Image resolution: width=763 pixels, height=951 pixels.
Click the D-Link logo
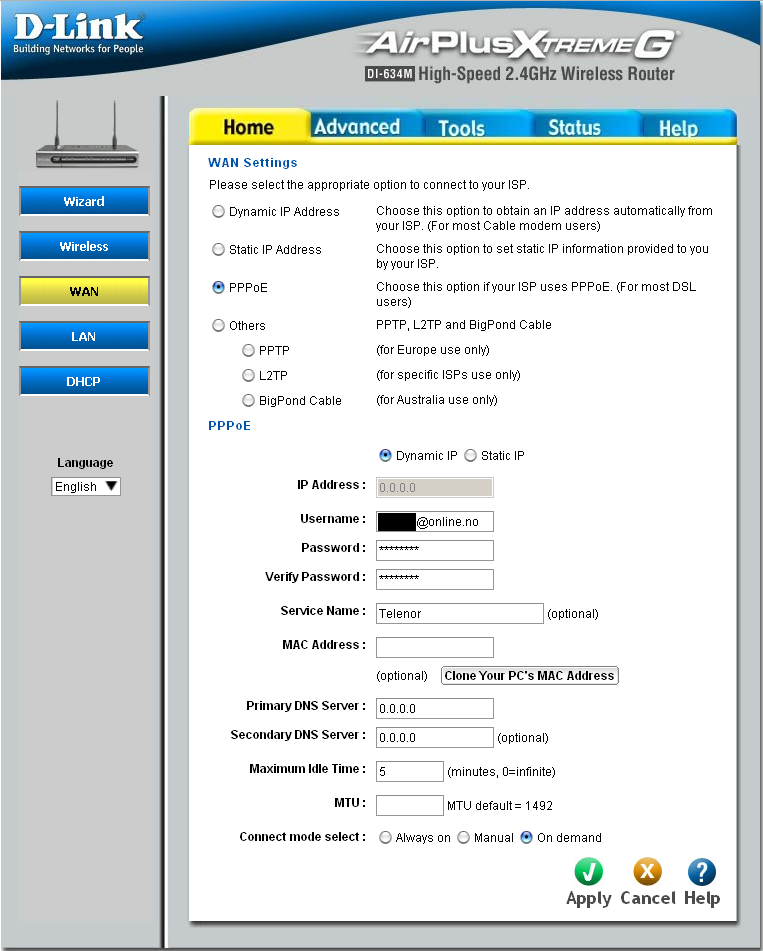coord(78,34)
